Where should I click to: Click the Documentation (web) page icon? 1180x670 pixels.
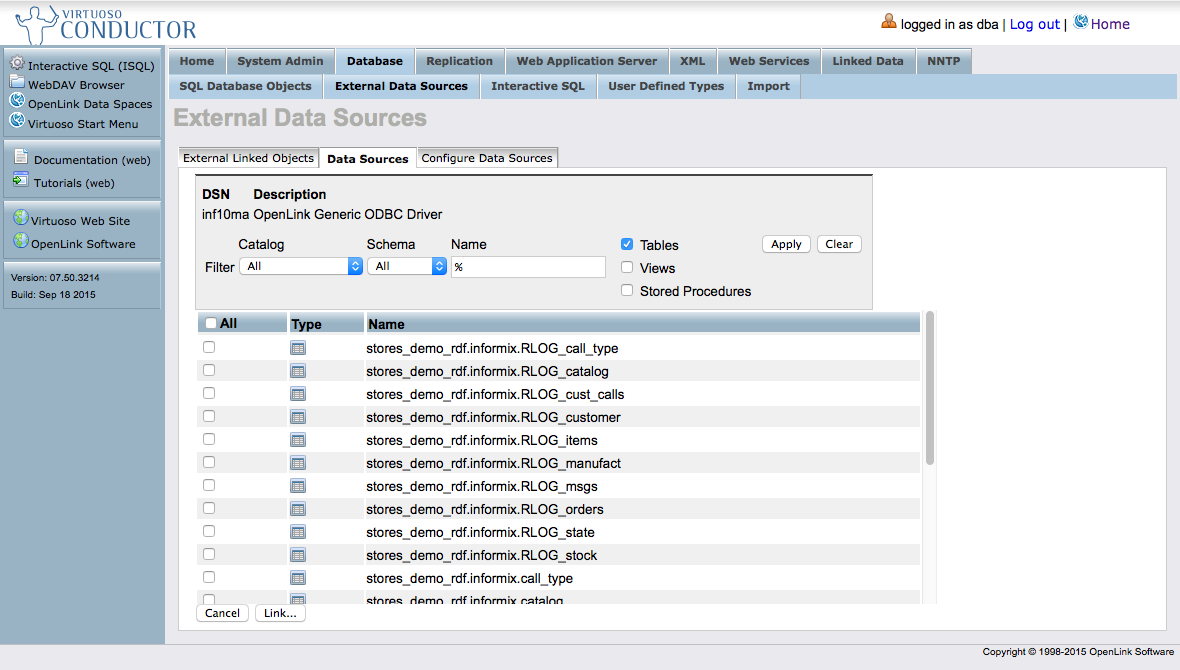pyautogui.click(x=21, y=157)
